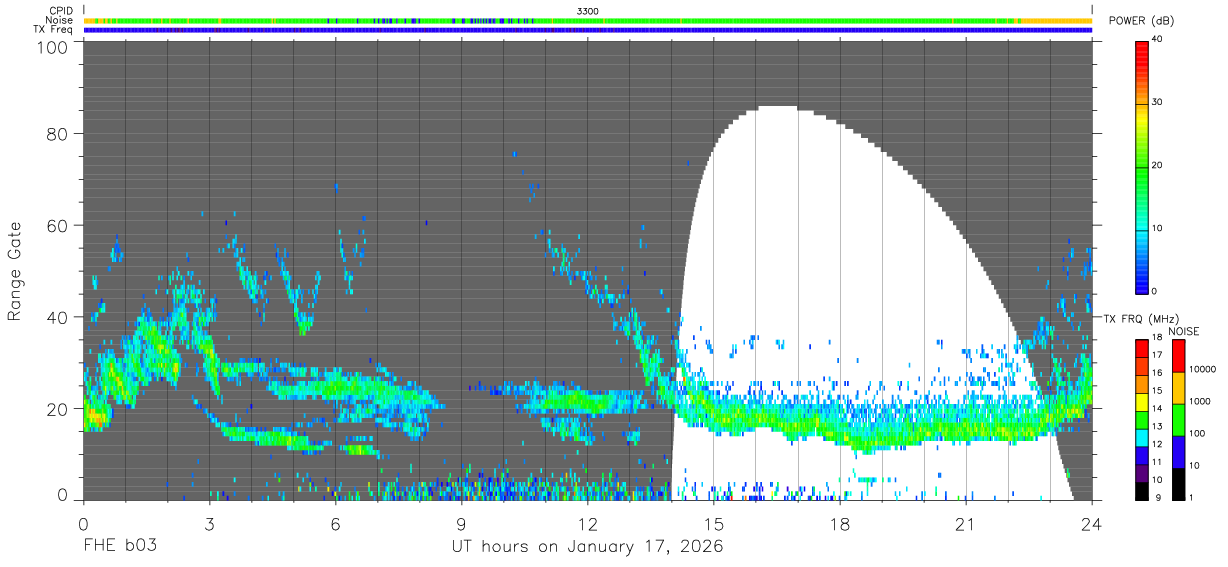Click the 3 hour tick label
The height and width of the screenshot is (567, 1228).
coord(209,525)
